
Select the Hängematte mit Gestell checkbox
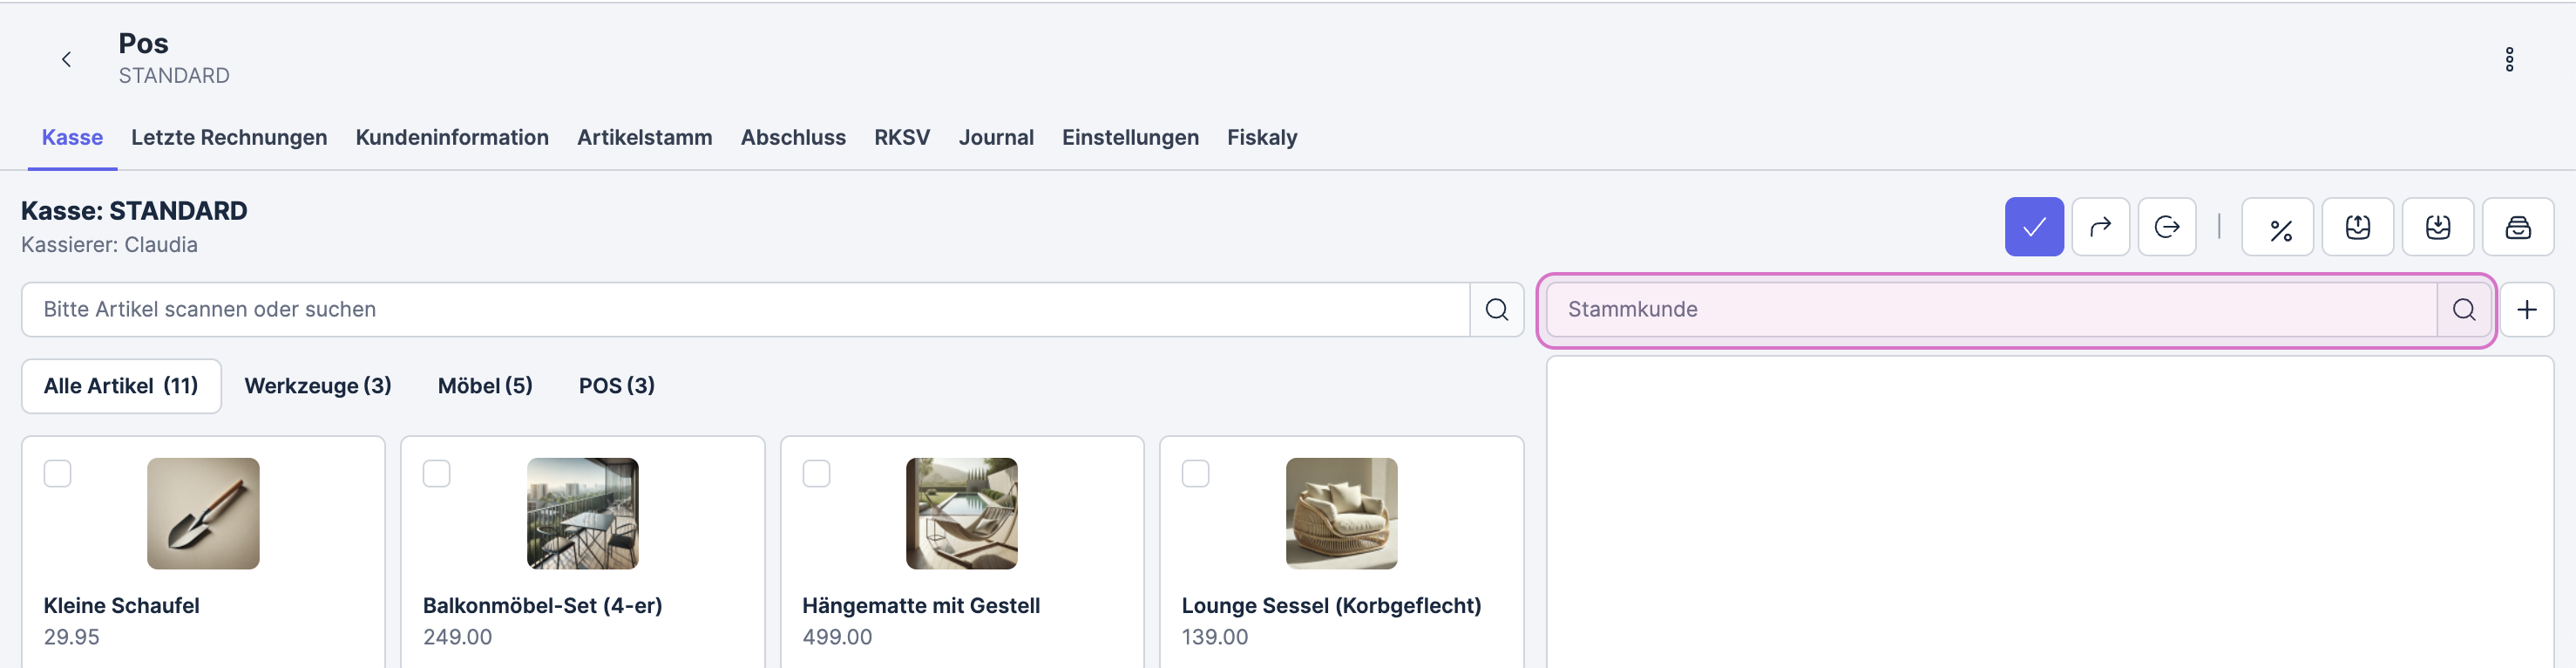coord(816,473)
